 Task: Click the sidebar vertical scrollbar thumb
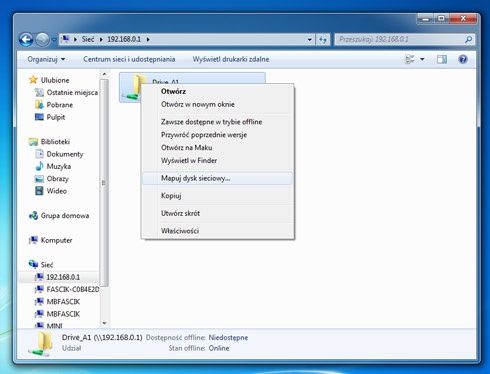pos(104,183)
